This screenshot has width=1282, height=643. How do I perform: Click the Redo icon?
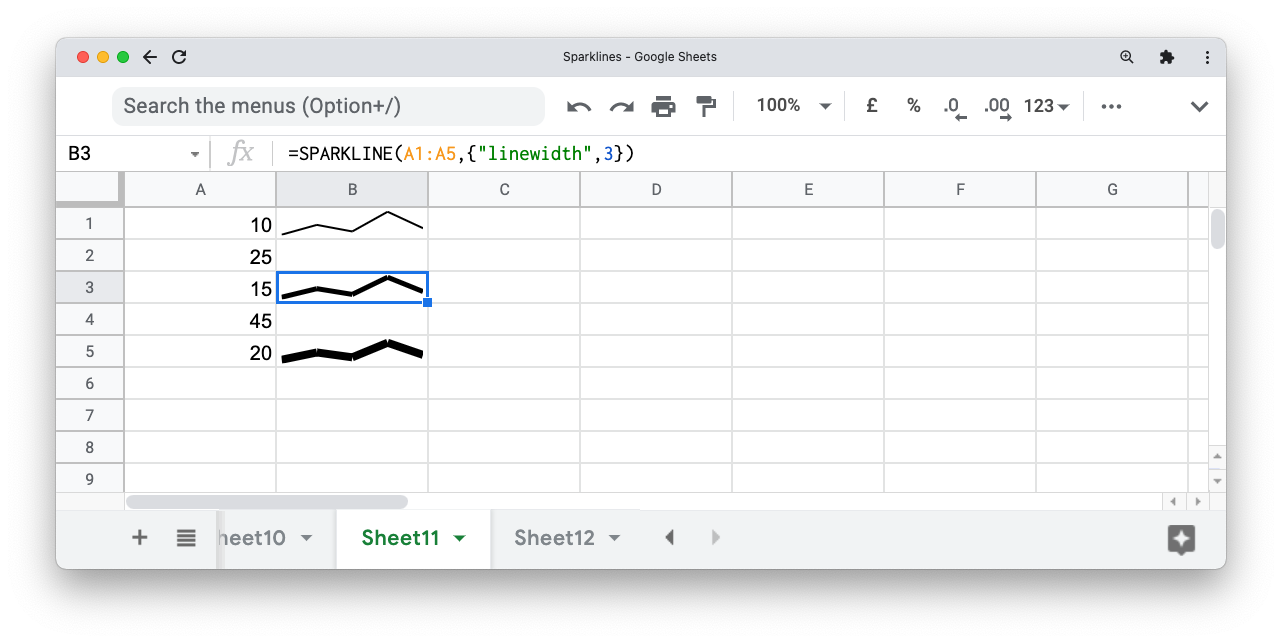(622, 105)
